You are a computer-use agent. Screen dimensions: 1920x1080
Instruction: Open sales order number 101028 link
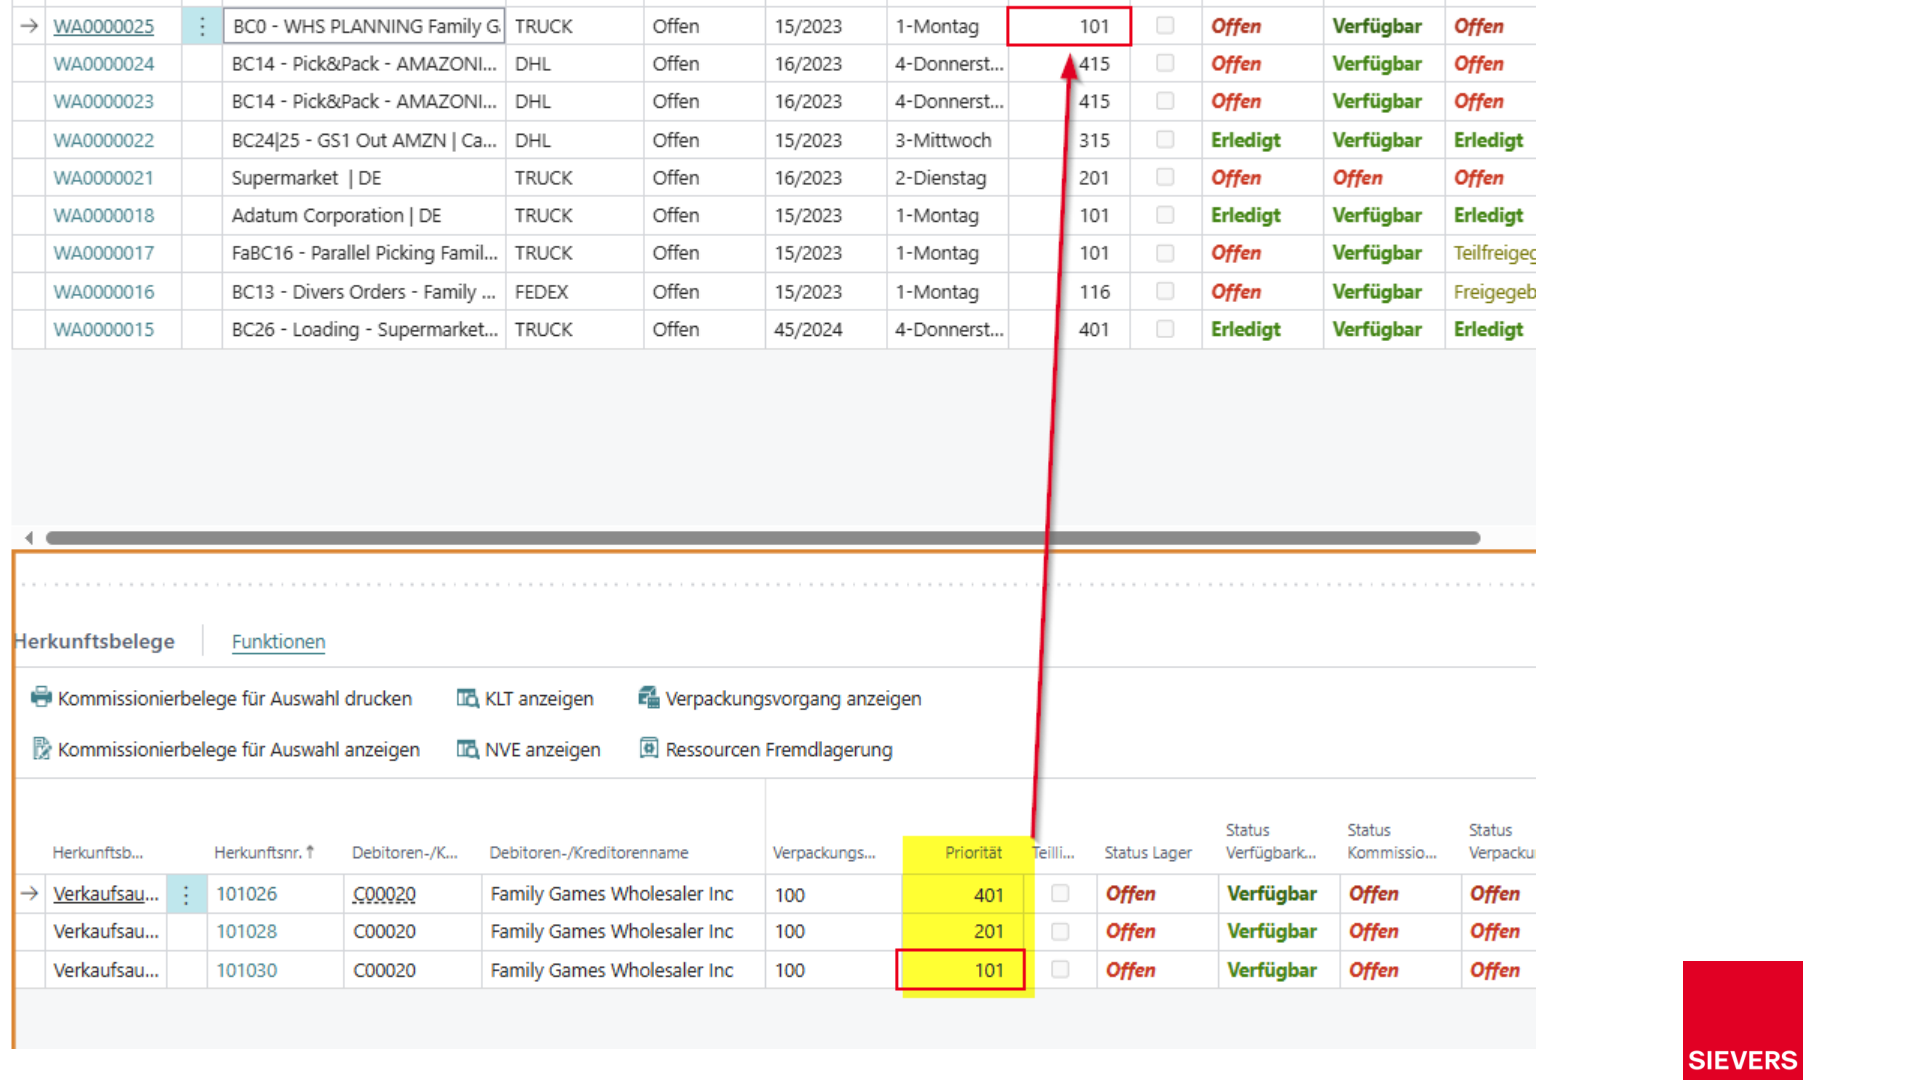click(247, 931)
